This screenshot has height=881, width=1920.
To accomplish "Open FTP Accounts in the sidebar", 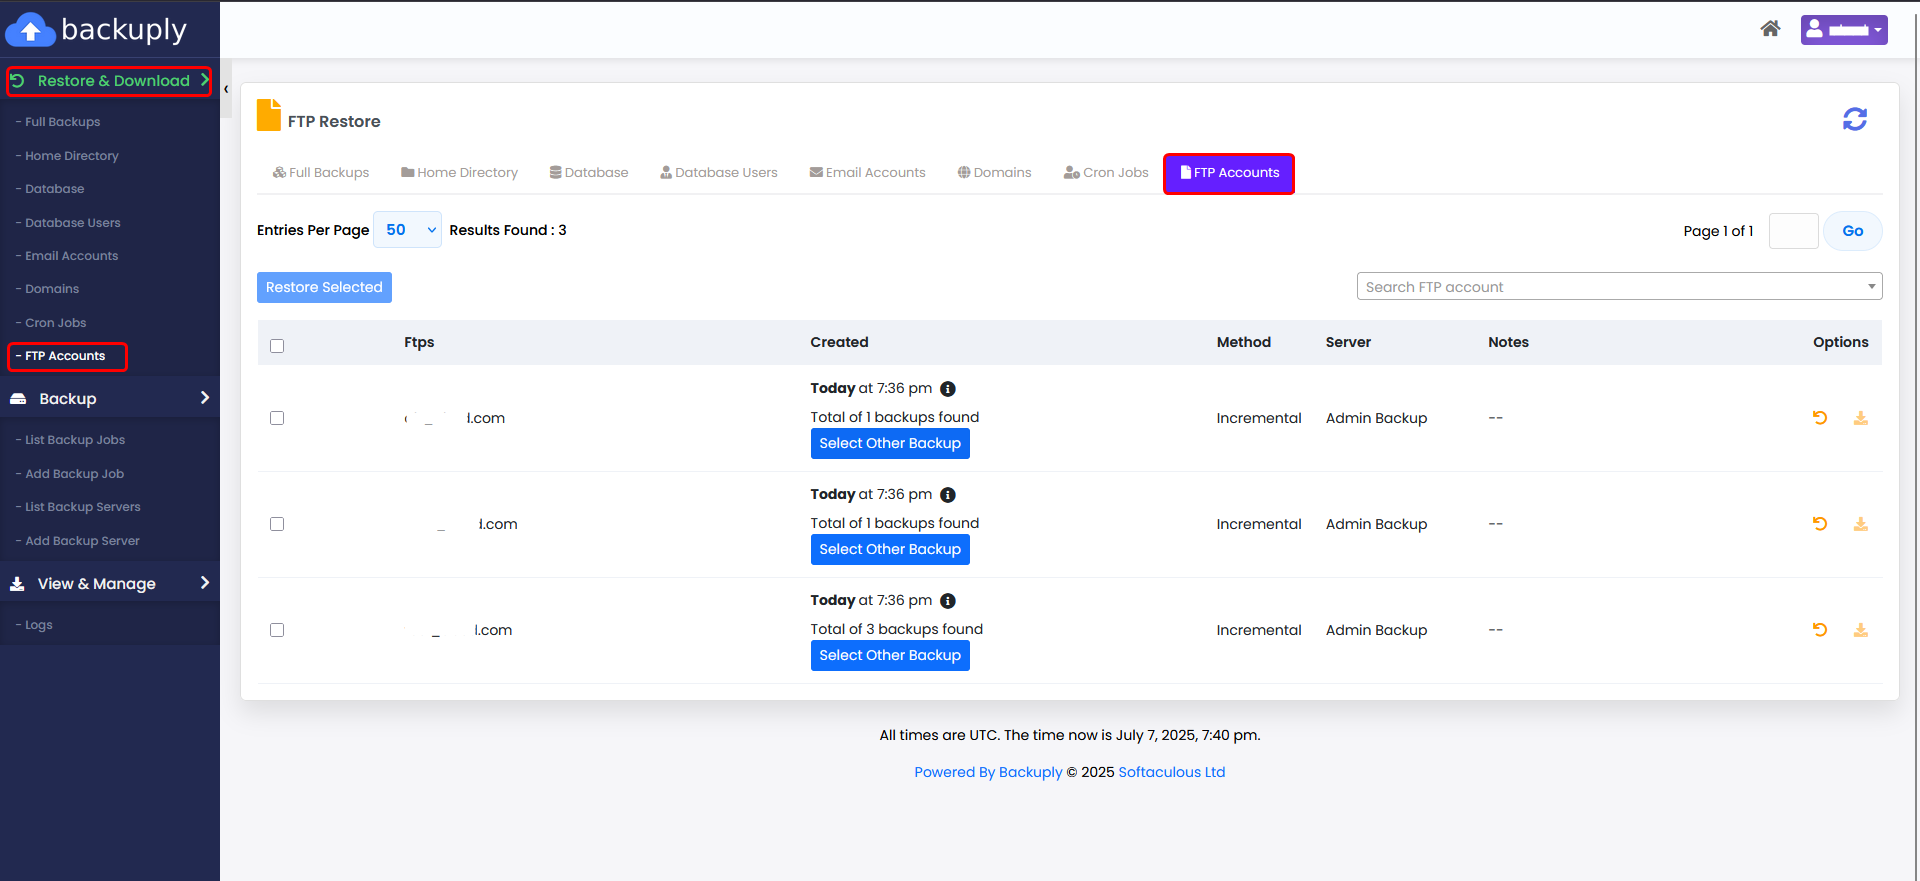I will point(67,356).
